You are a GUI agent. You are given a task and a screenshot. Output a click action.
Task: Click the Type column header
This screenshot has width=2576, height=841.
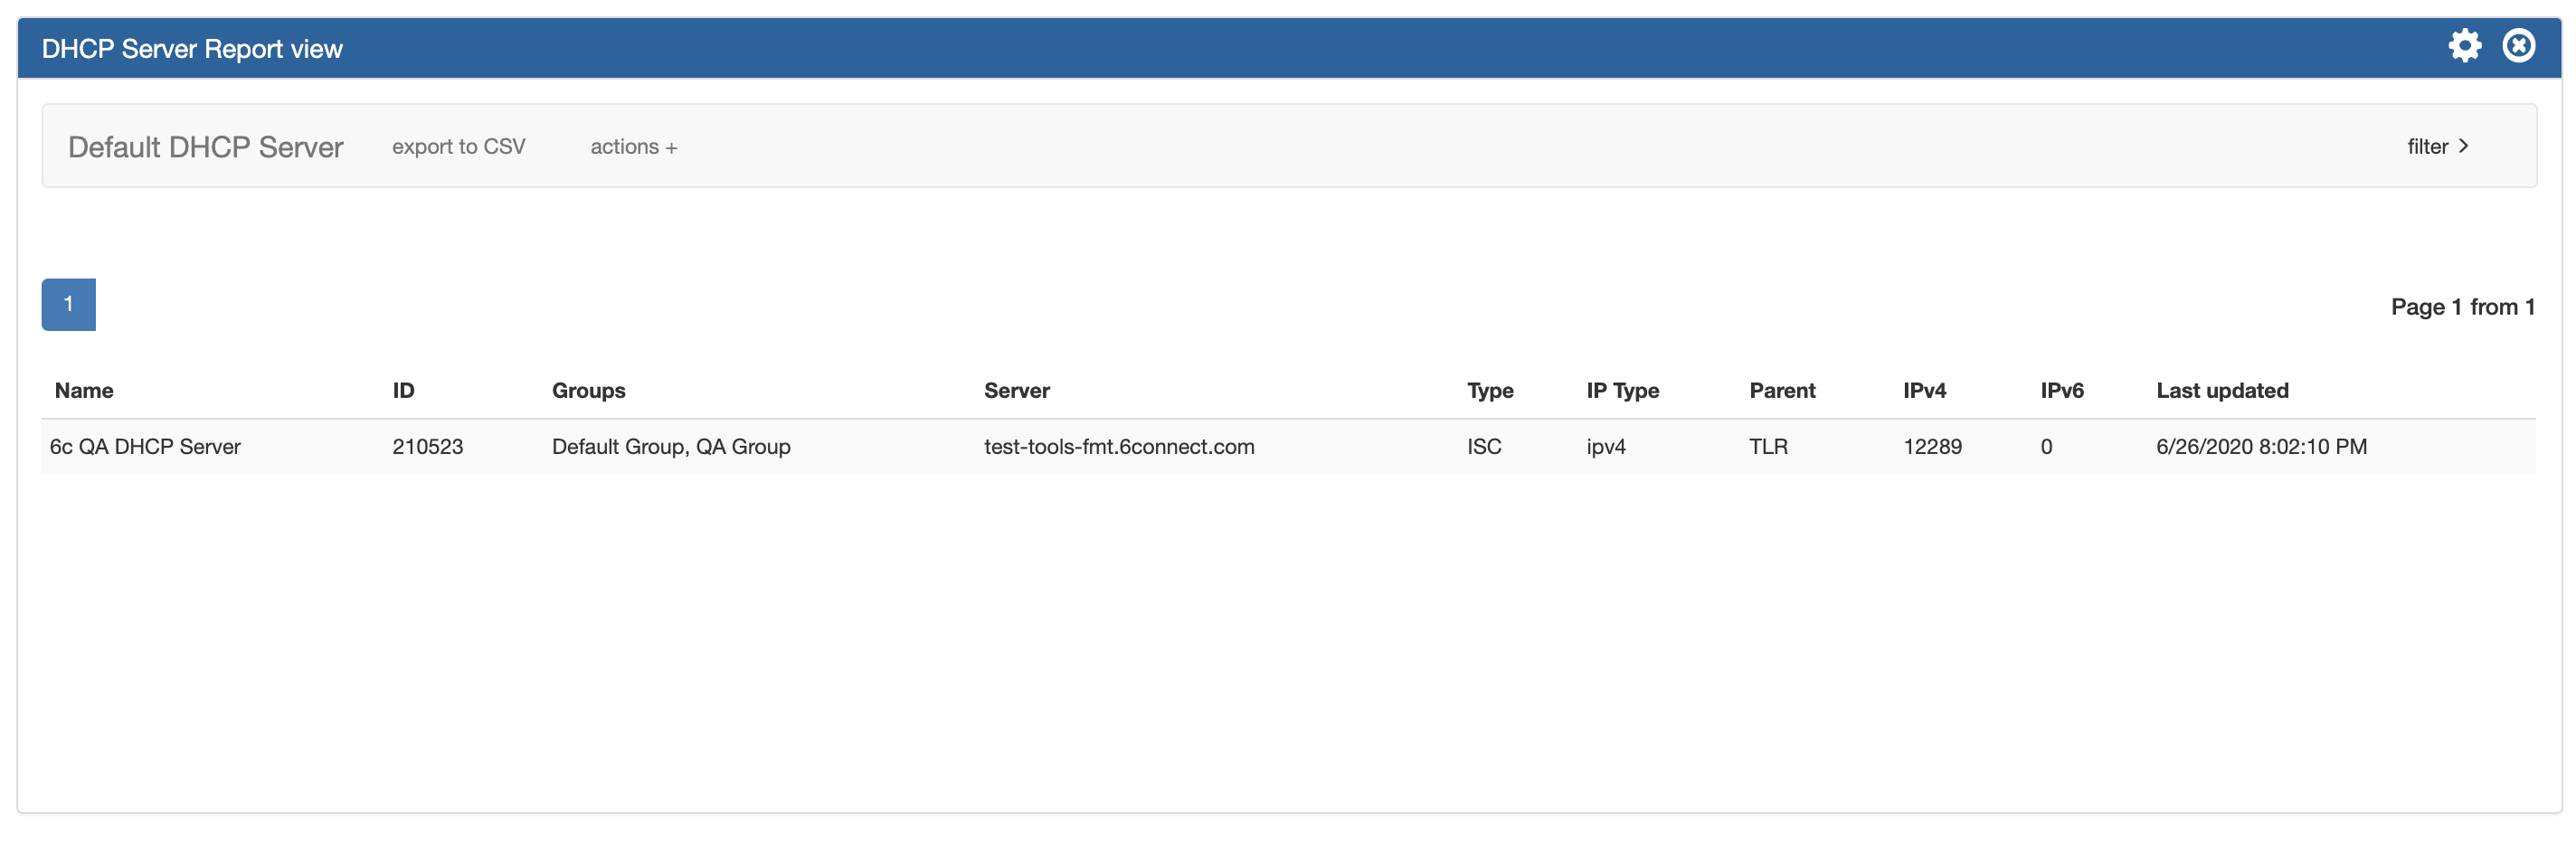(x=1489, y=391)
